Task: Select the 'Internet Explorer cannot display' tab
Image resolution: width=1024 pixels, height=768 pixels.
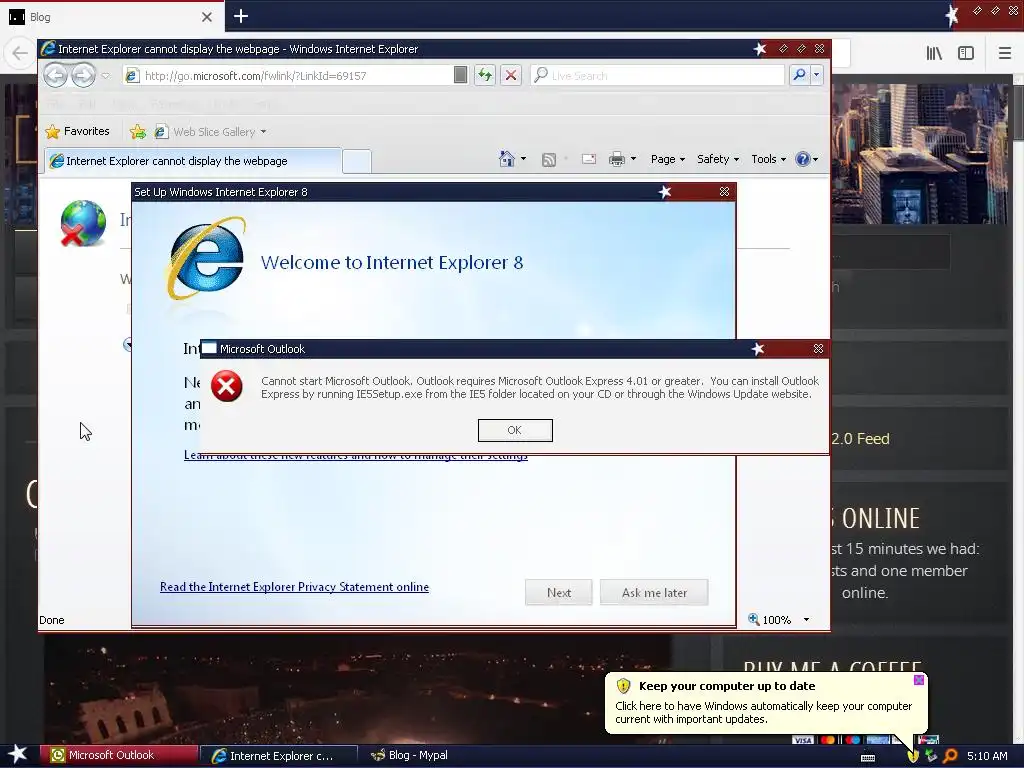Action: click(x=193, y=161)
